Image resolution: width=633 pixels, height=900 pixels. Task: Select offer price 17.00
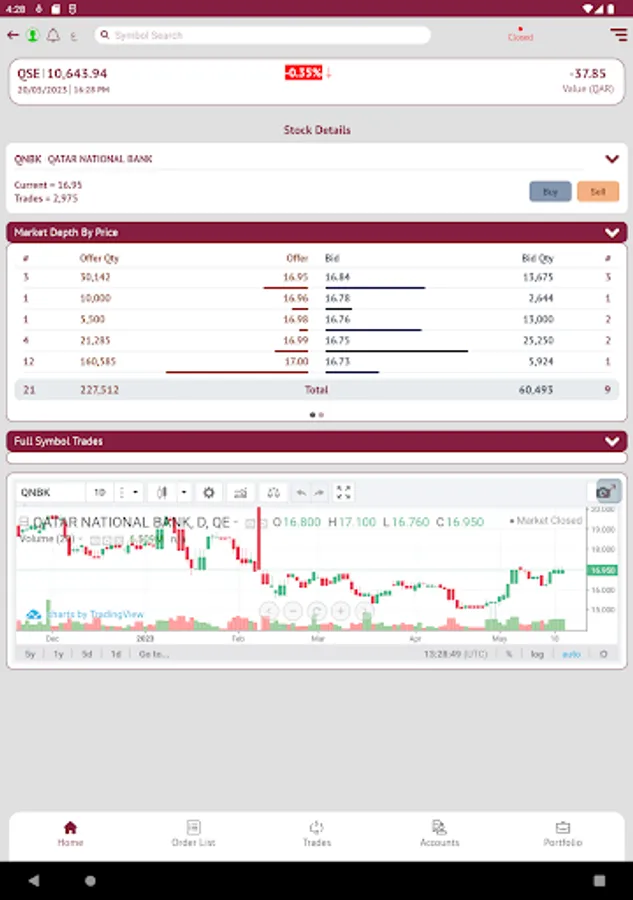pos(297,362)
